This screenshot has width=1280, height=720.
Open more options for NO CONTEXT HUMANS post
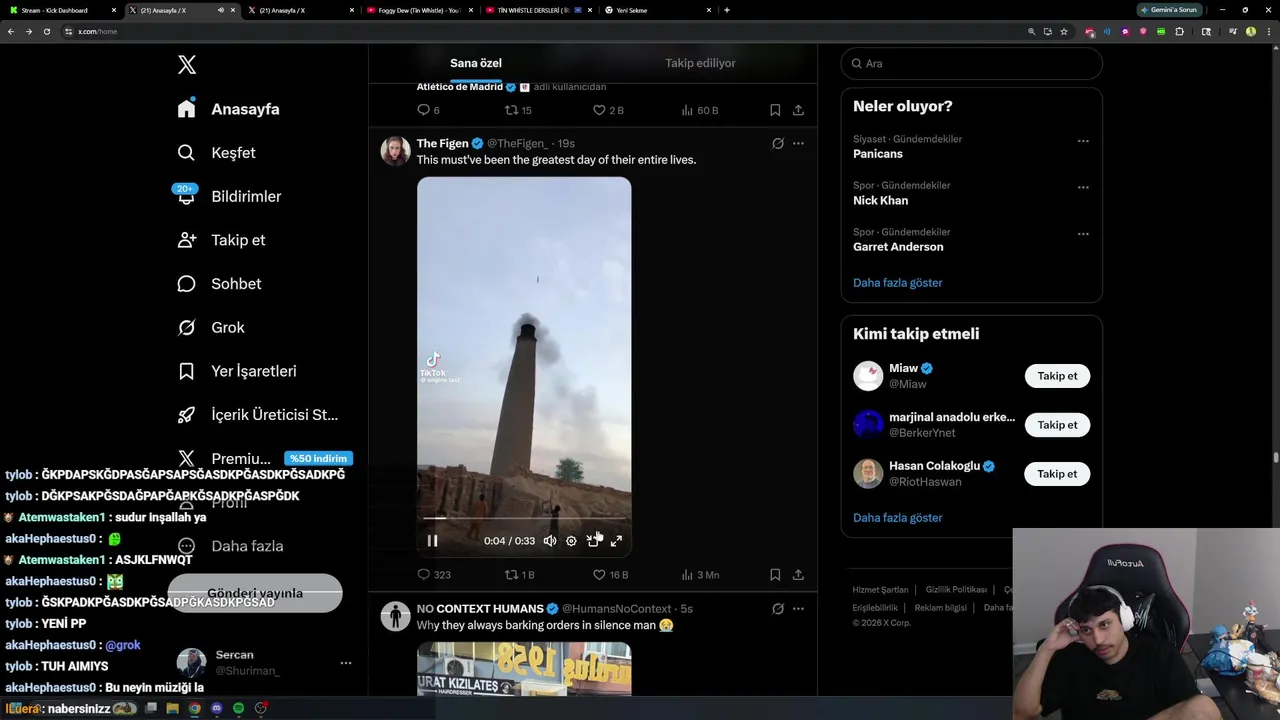coord(798,608)
